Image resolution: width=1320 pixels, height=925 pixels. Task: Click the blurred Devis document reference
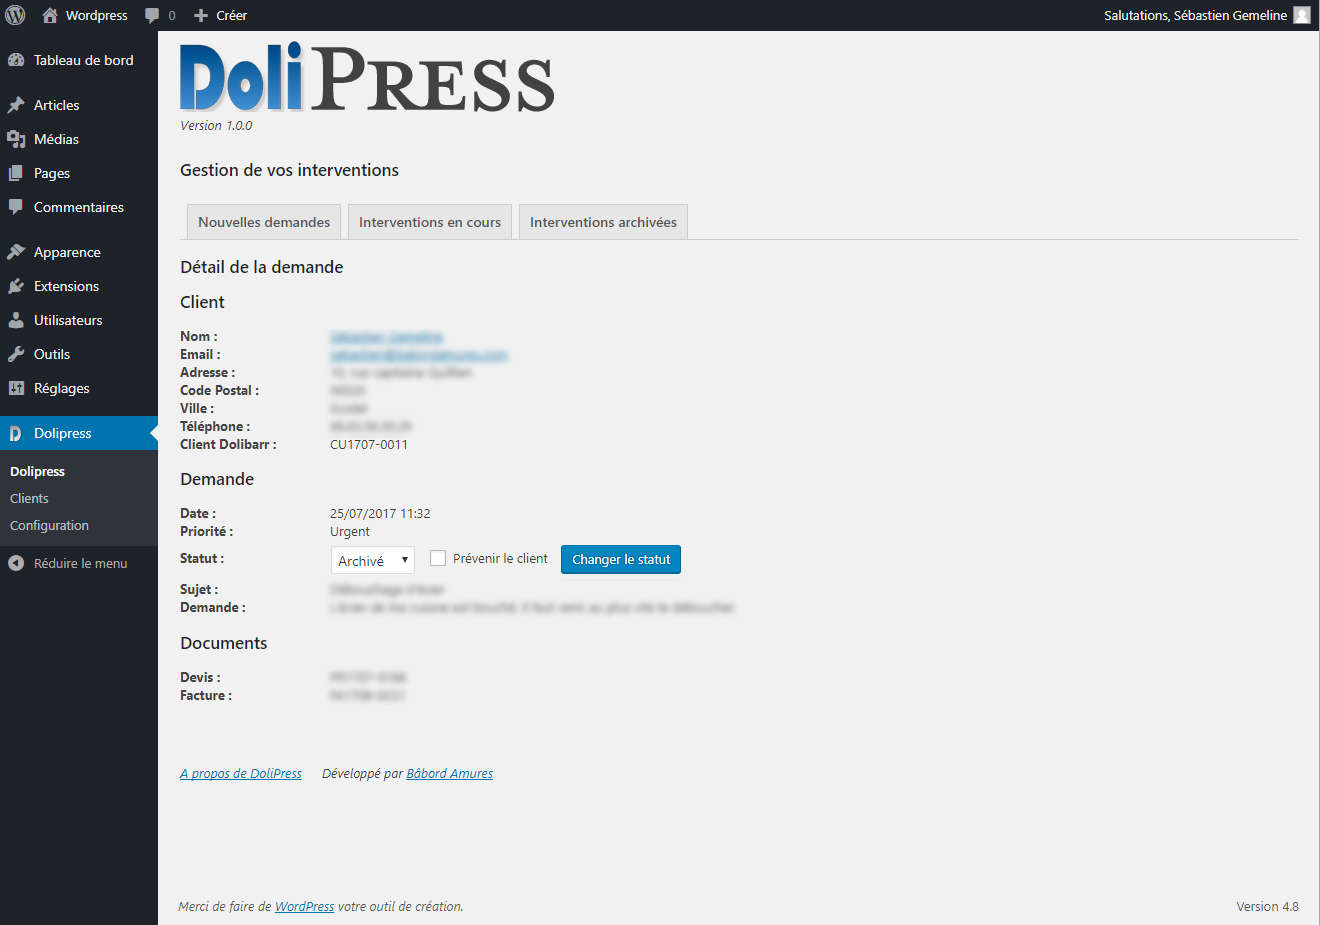pyautogui.click(x=368, y=678)
